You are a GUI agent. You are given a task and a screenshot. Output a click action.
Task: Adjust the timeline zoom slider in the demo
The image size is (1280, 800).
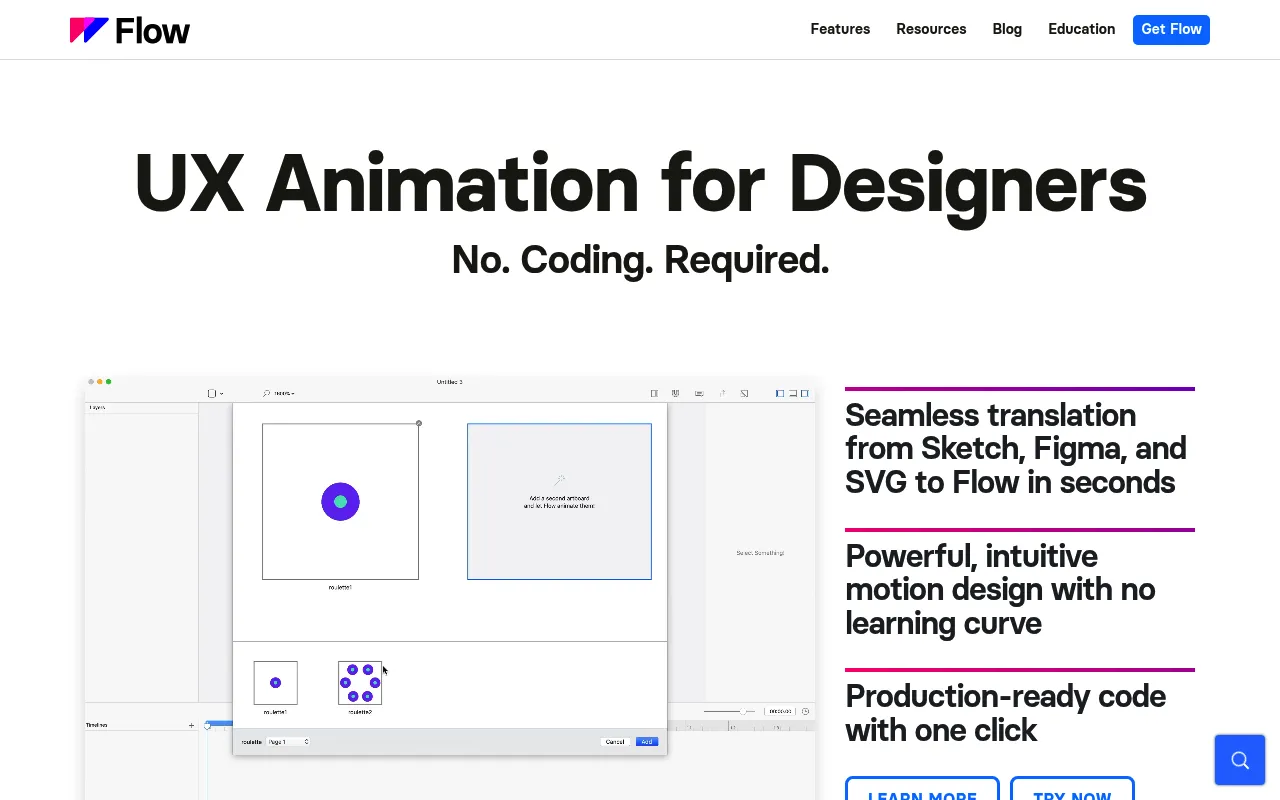[x=730, y=711]
